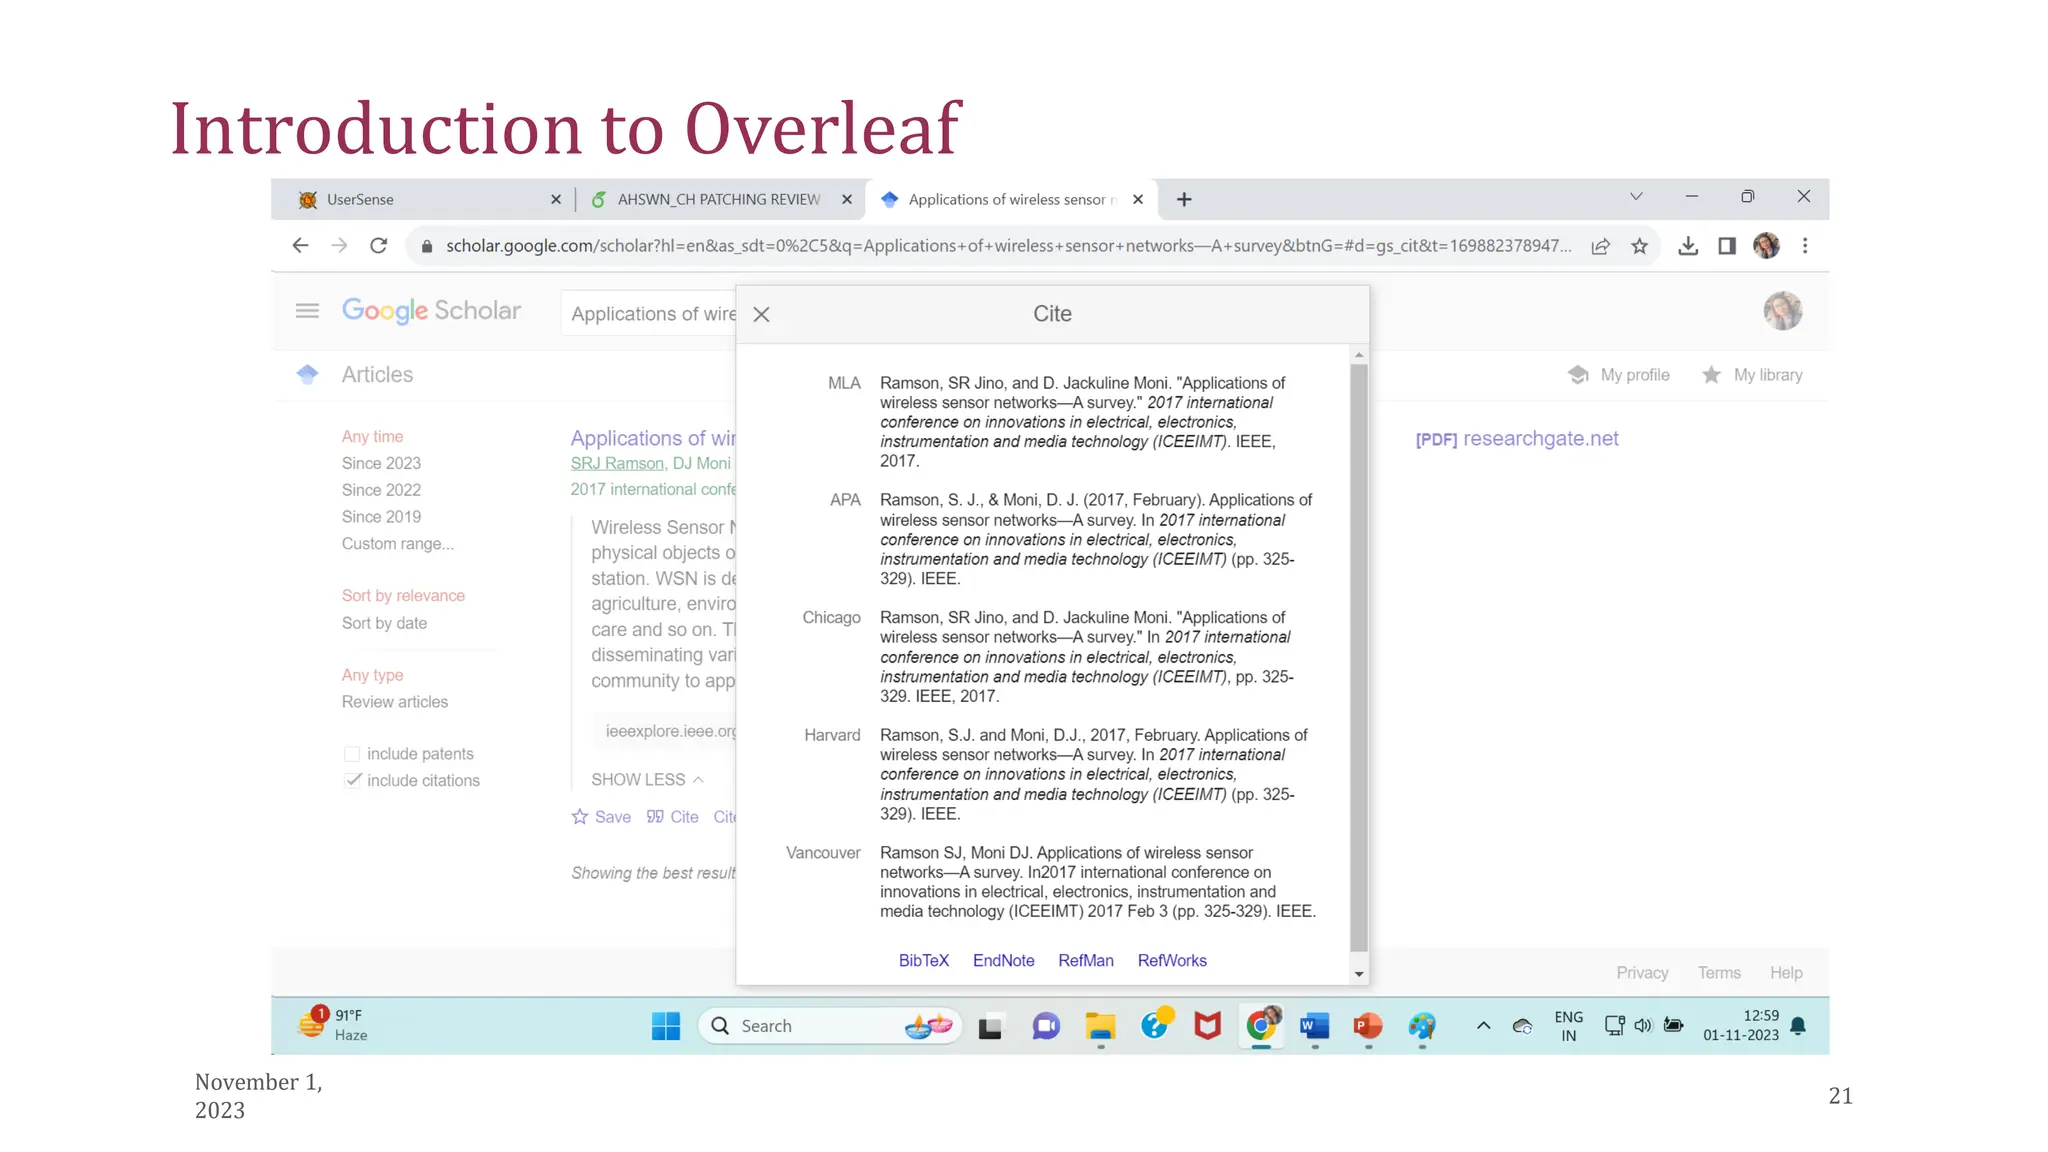Filter results by Since 2019

click(x=381, y=517)
